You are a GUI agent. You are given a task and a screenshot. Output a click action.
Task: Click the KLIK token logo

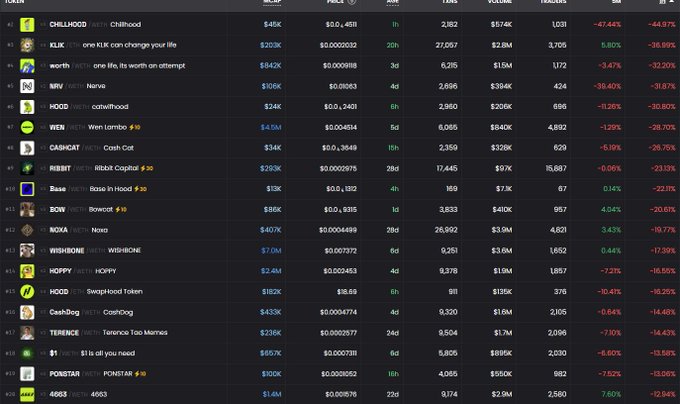(x=27, y=45)
